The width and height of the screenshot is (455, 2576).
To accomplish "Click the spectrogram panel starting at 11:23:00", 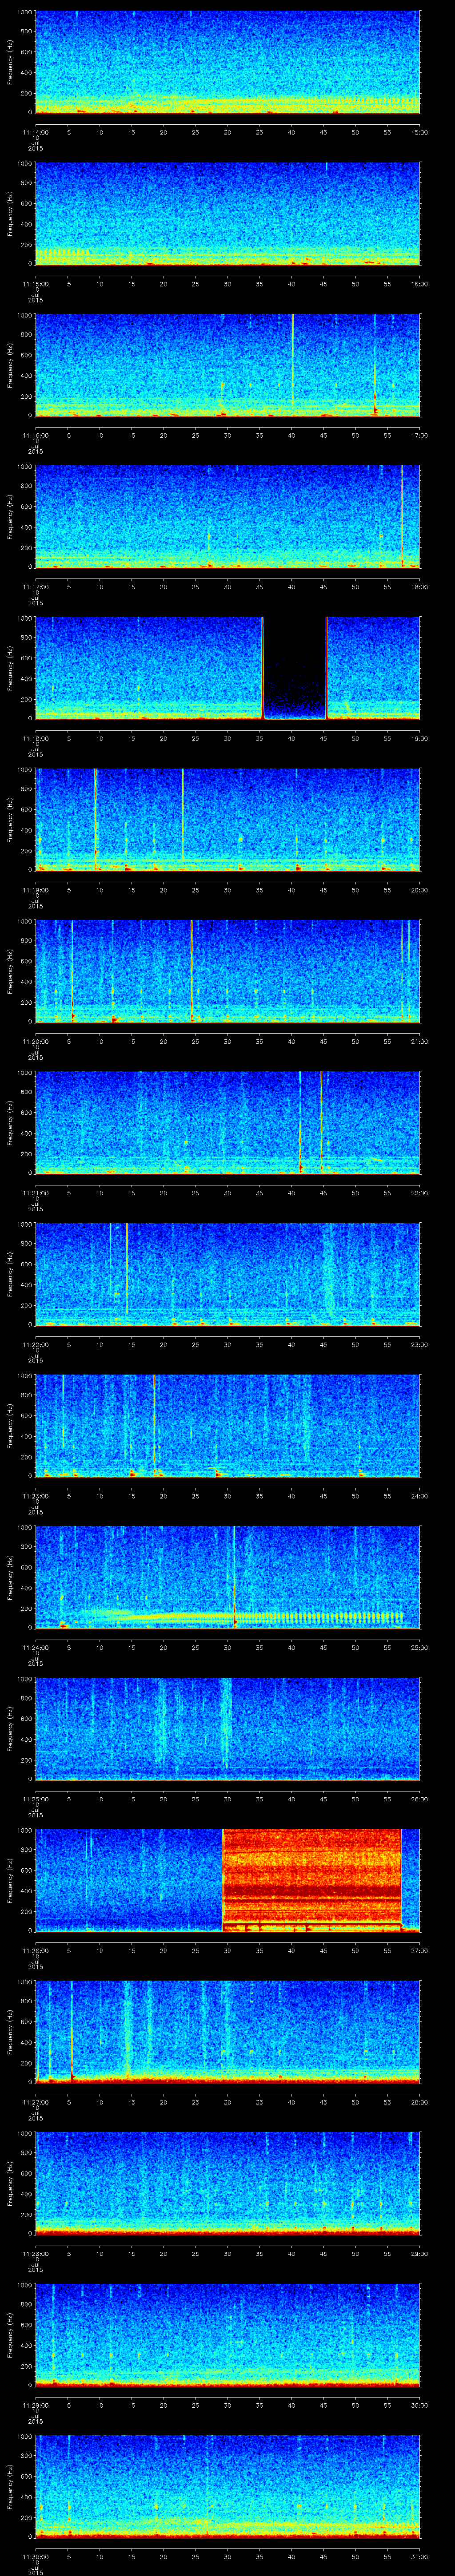I will (228, 1426).
